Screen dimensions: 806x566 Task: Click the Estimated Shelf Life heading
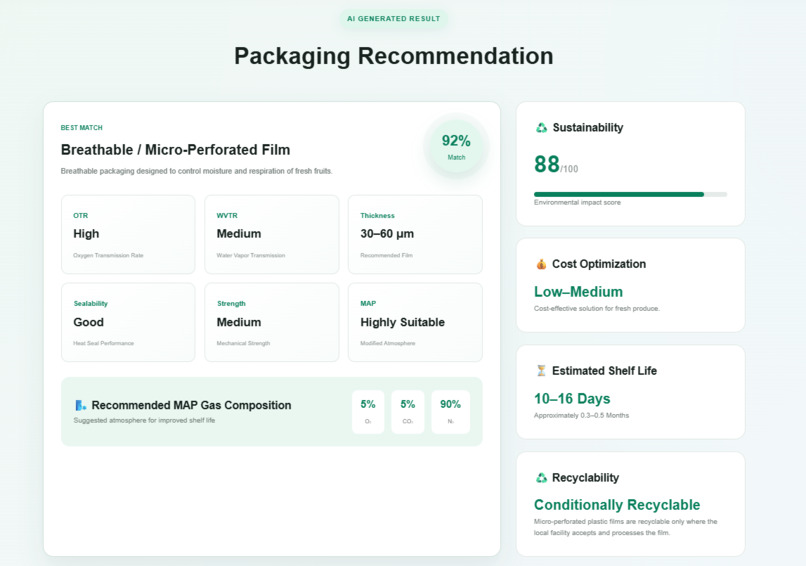[604, 371]
